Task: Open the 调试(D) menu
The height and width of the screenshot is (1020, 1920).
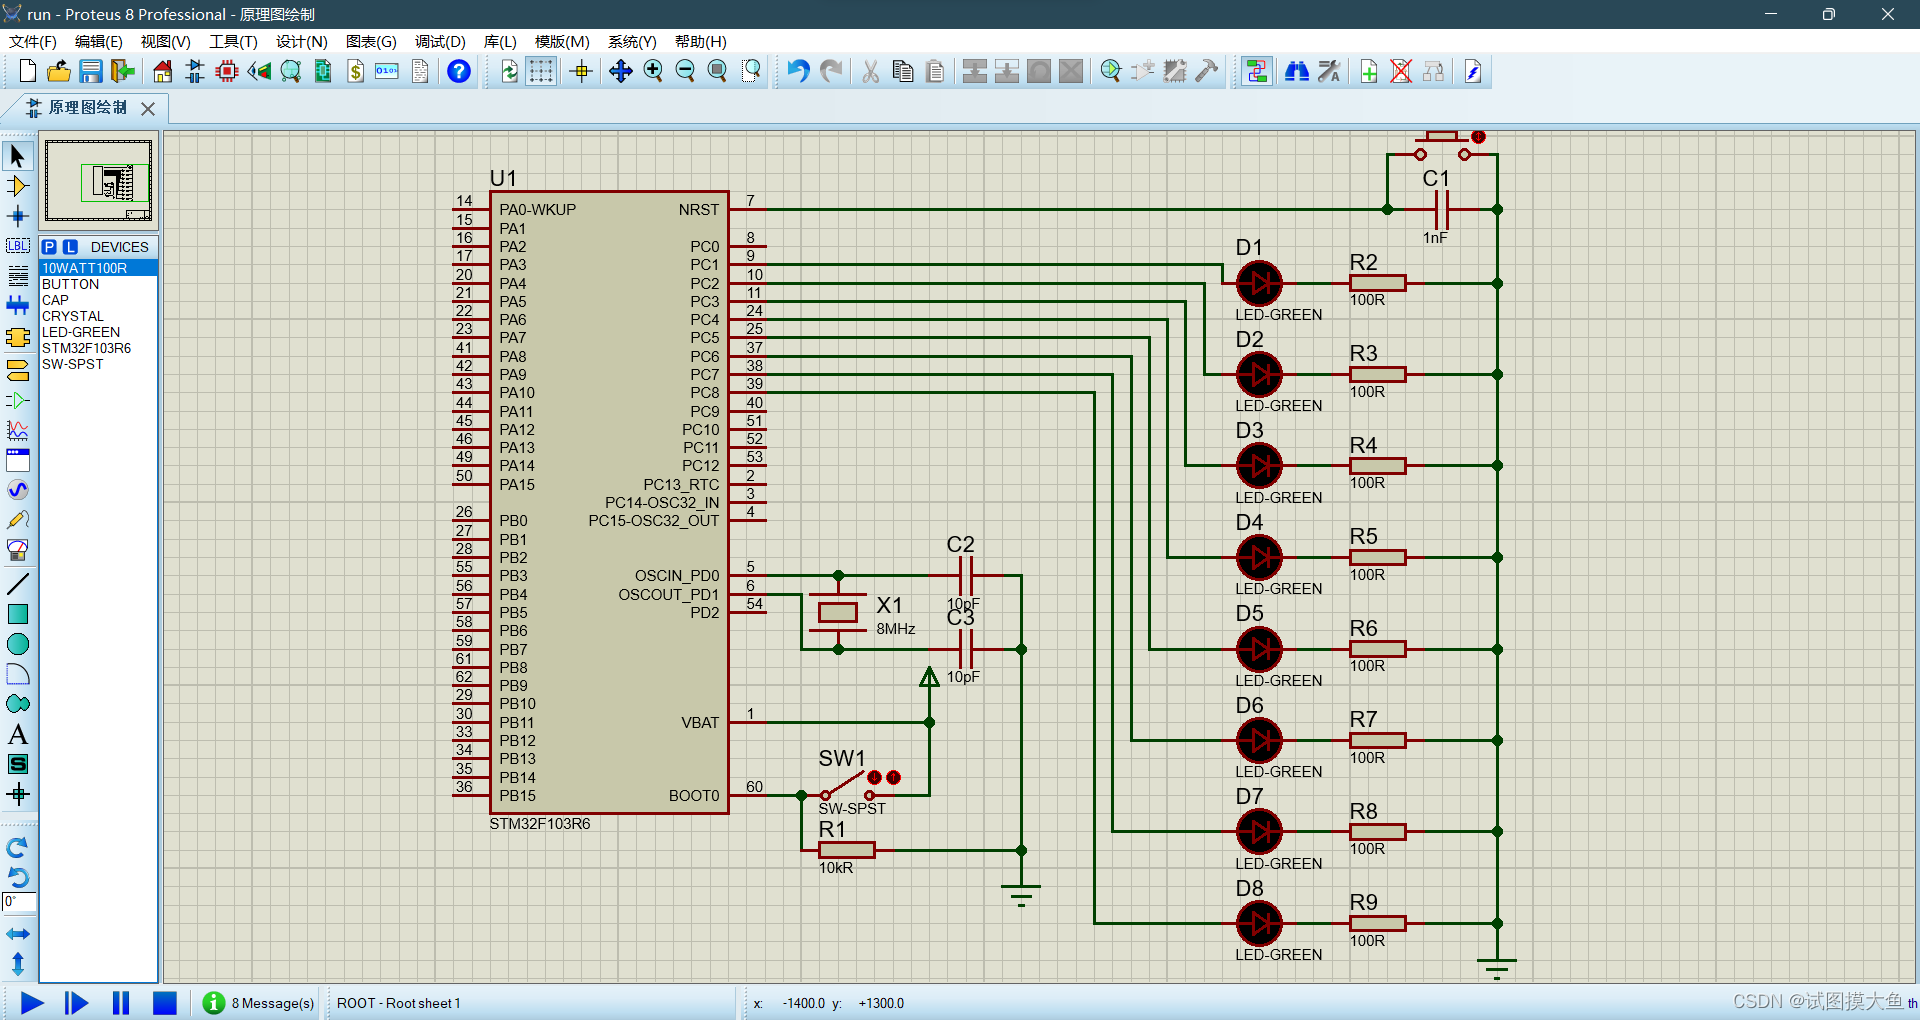Action: click(x=439, y=42)
